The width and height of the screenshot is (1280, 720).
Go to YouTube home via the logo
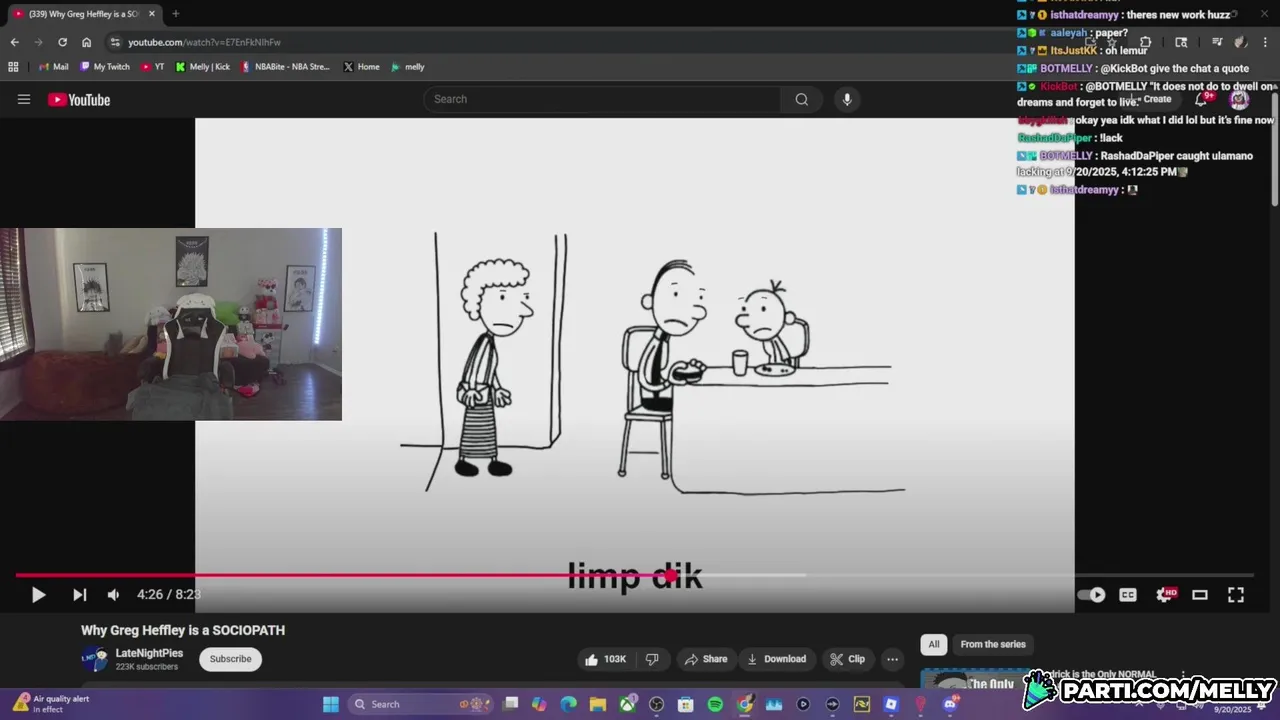[x=79, y=99]
